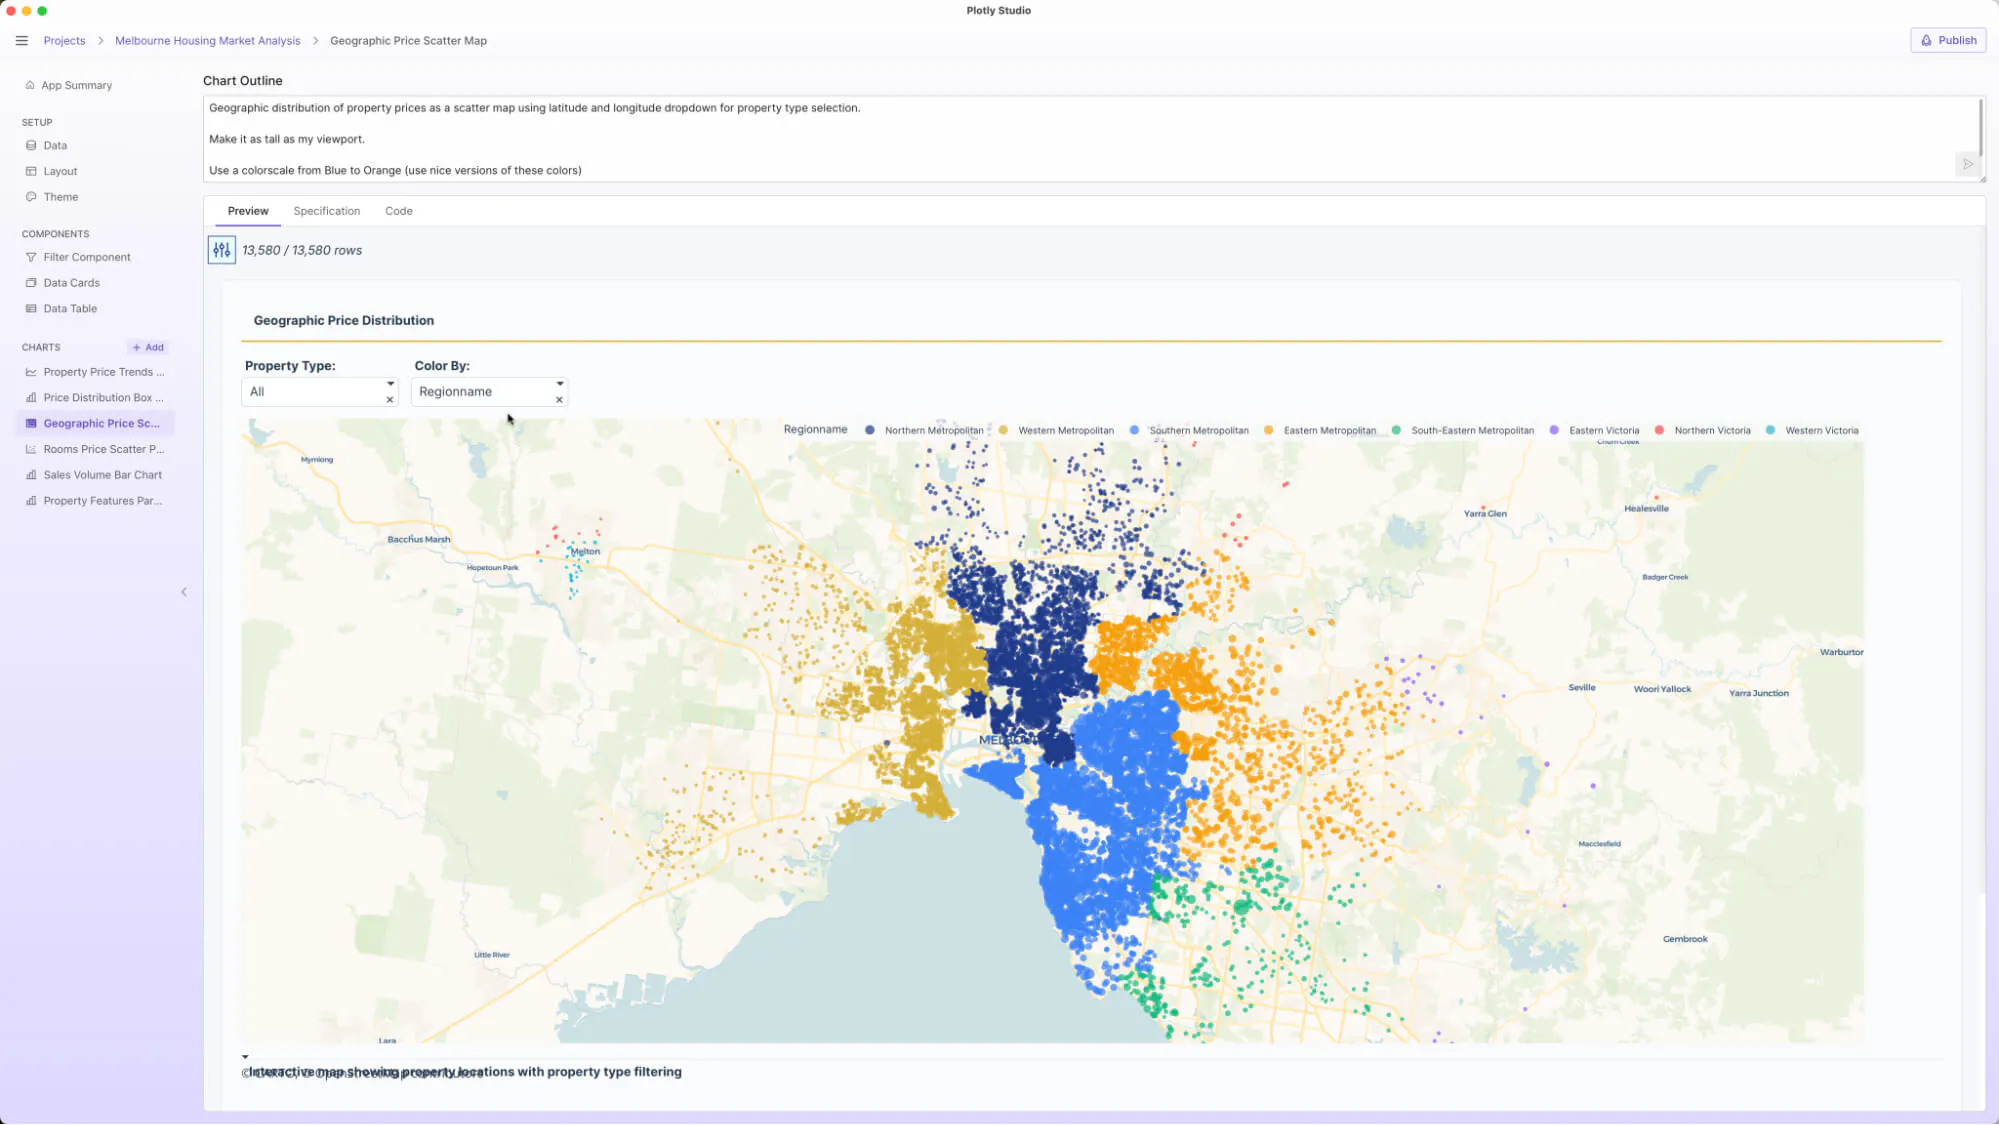Open the Data Cards component
The width and height of the screenshot is (1999, 1125).
(x=71, y=283)
